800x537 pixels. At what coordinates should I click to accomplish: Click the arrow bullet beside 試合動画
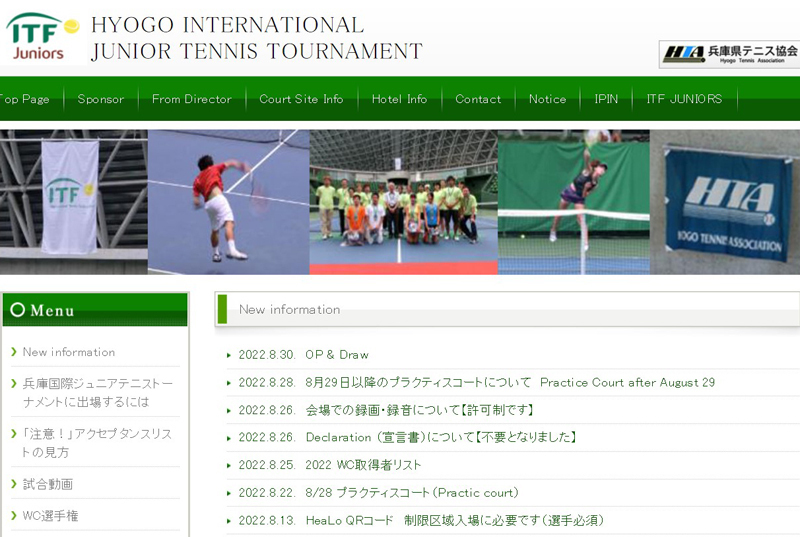(x=14, y=484)
